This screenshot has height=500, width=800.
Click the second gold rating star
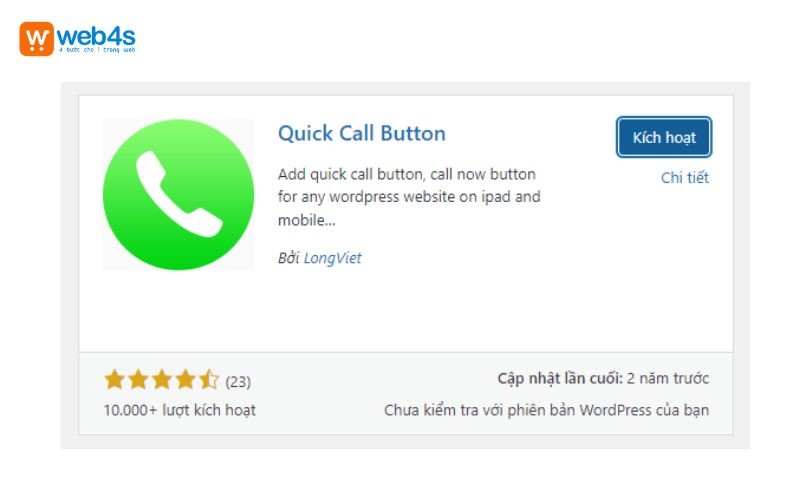click(138, 380)
